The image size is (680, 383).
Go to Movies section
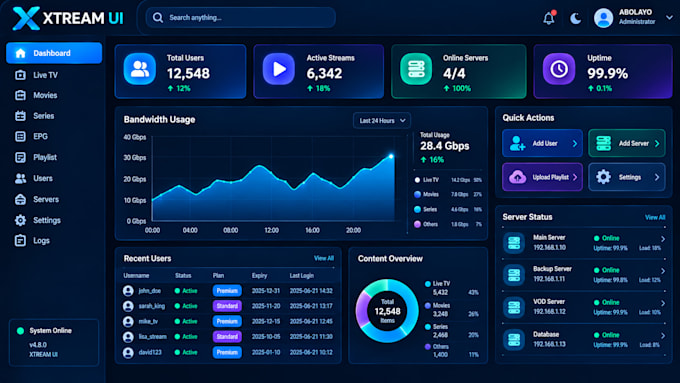tap(45, 95)
